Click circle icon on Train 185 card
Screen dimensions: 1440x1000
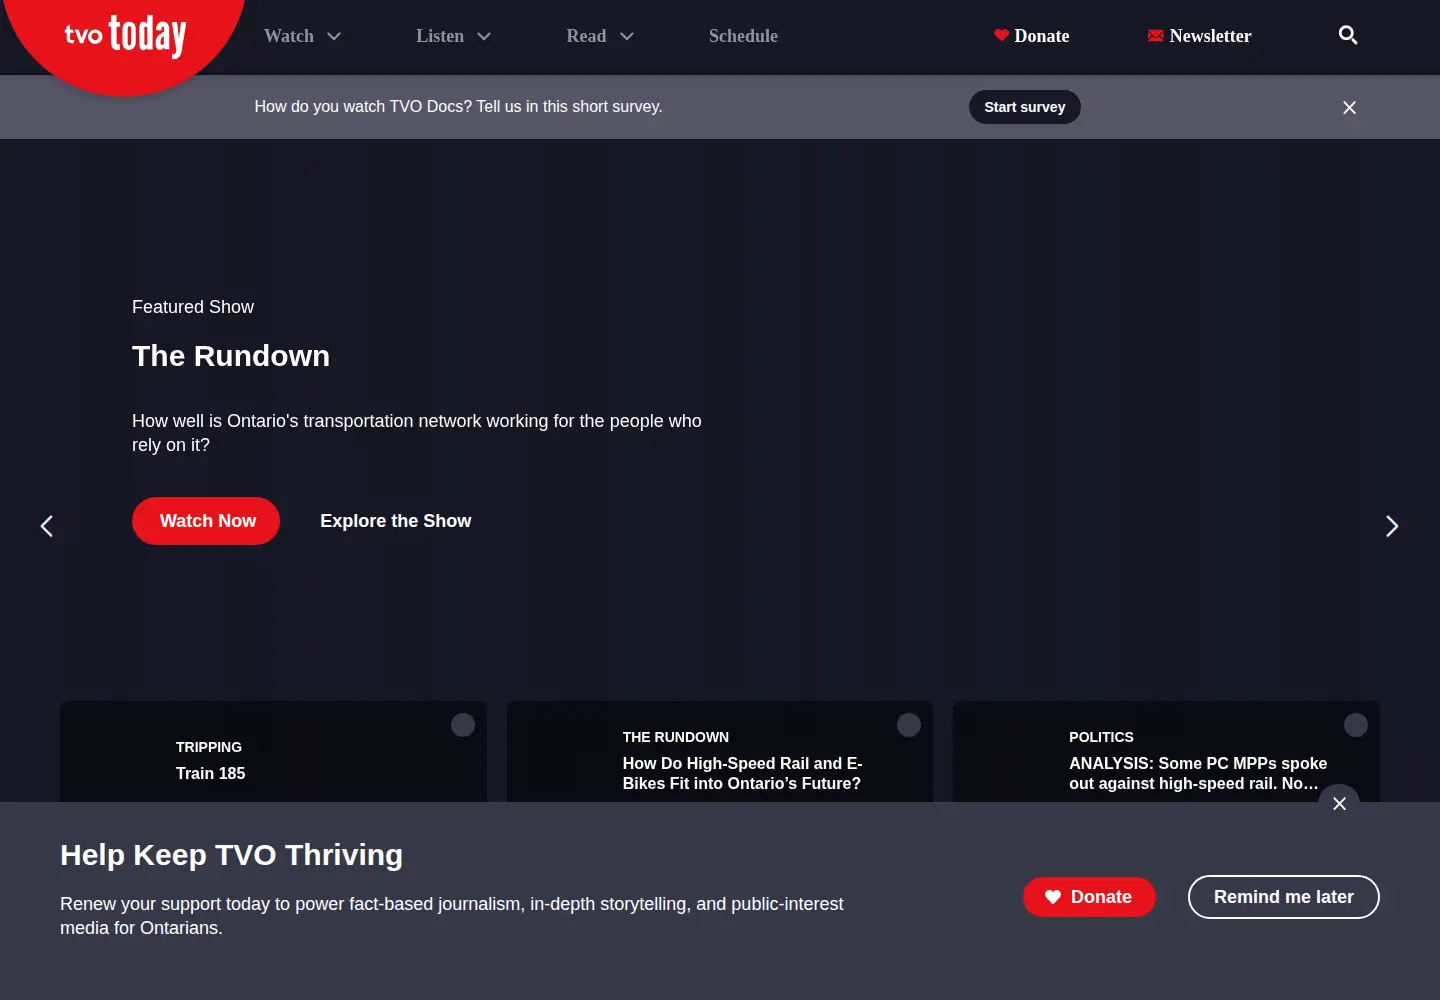(463, 725)
